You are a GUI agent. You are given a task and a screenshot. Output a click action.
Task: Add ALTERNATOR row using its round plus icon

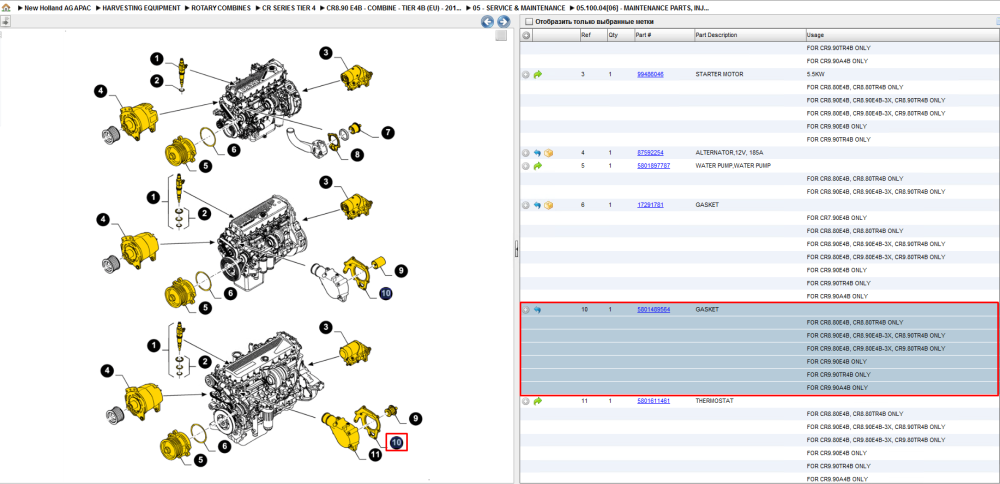[x=526, y=153]
